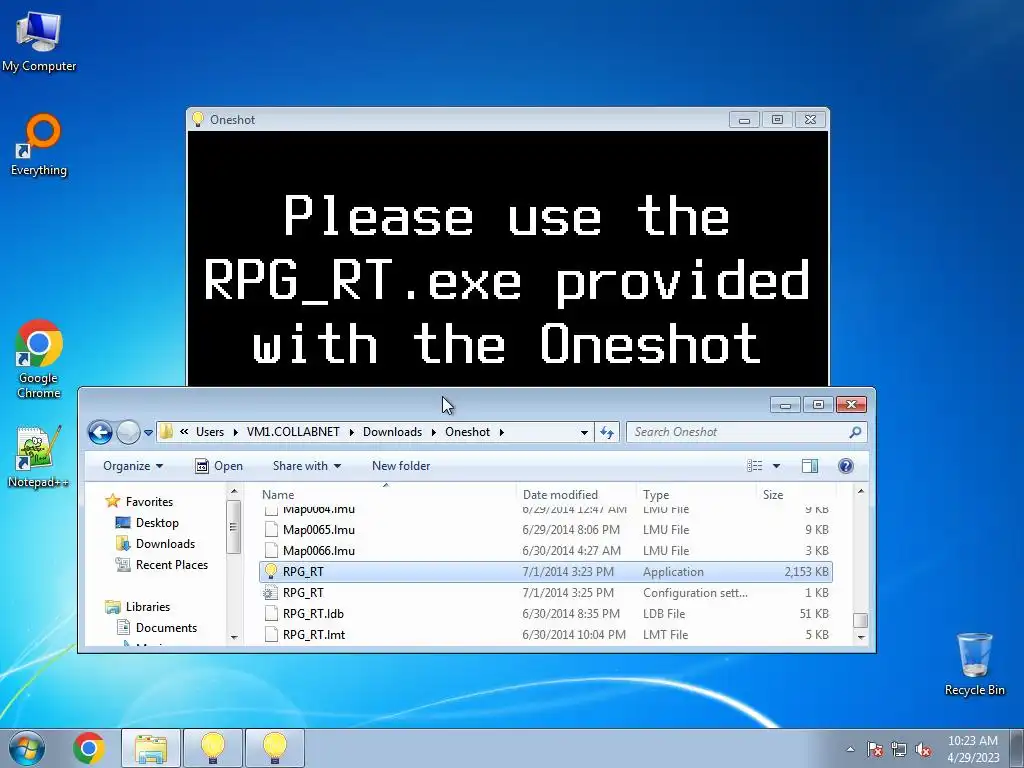Refresh the Oneshot folder view
Viewport: 1024px width, 768px height.
(x=607, y=432)
